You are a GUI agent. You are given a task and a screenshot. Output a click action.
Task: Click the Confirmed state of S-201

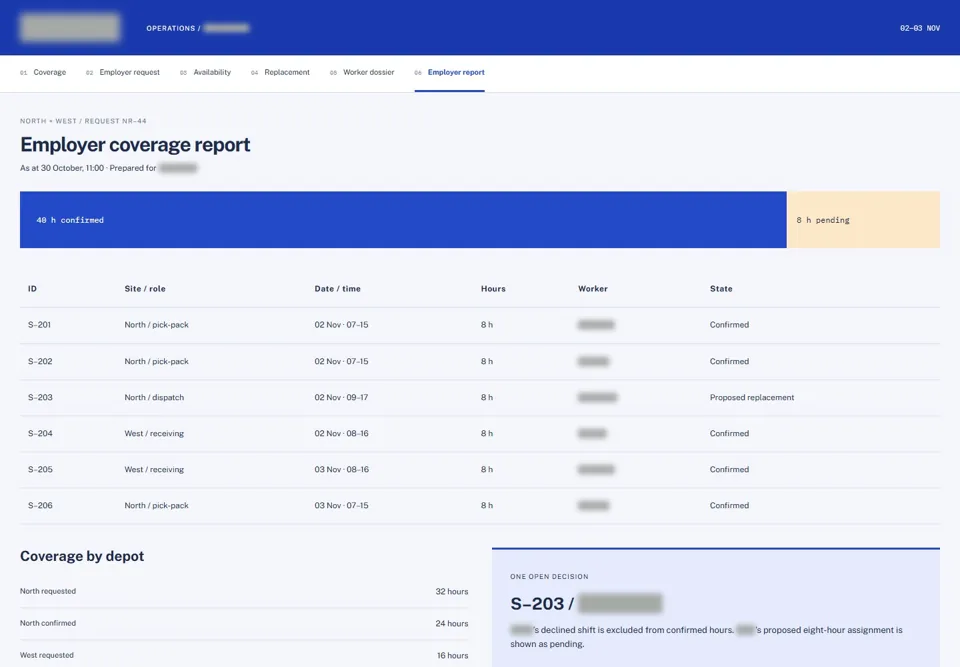pos(729,325)
